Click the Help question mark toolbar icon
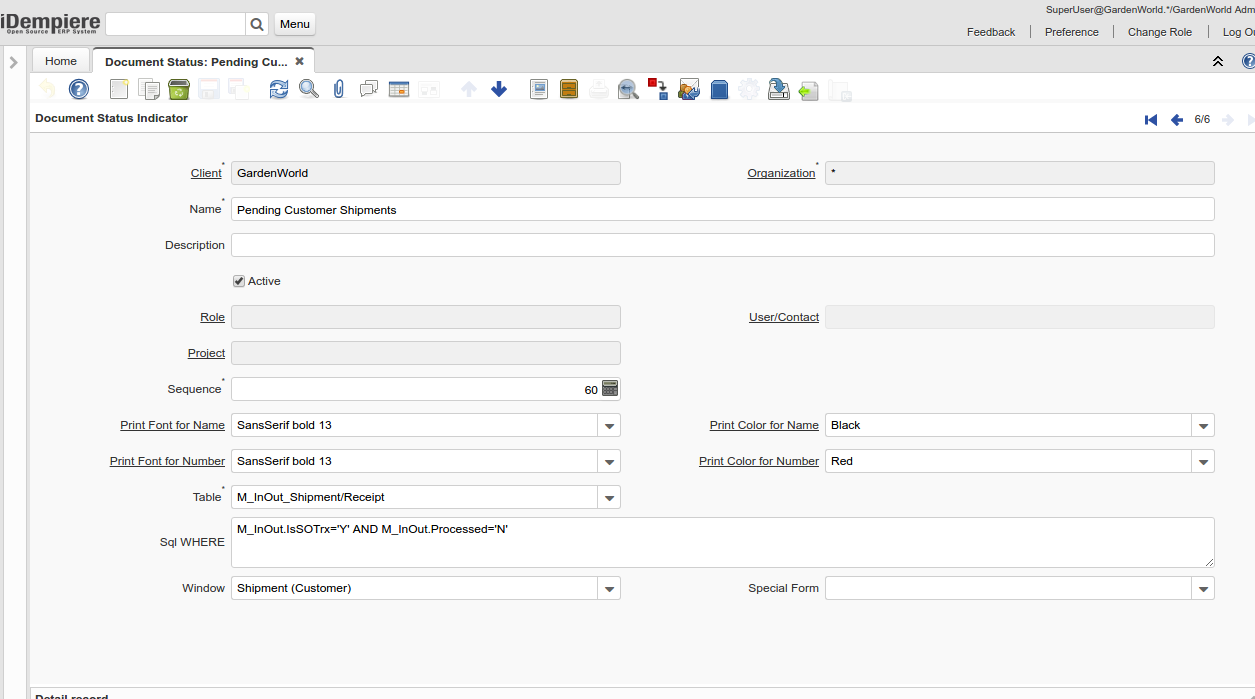 (x=79, y=89)
